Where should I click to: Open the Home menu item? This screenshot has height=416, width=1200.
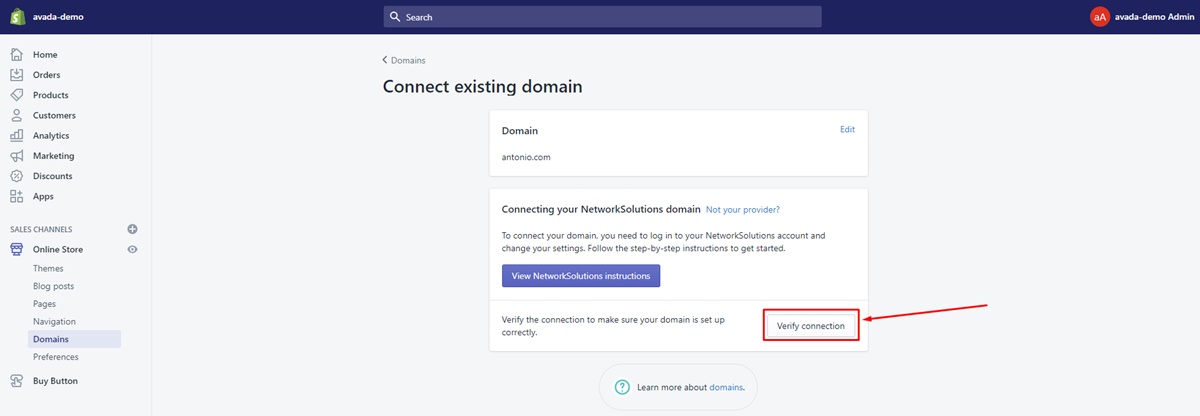point(45,55)
